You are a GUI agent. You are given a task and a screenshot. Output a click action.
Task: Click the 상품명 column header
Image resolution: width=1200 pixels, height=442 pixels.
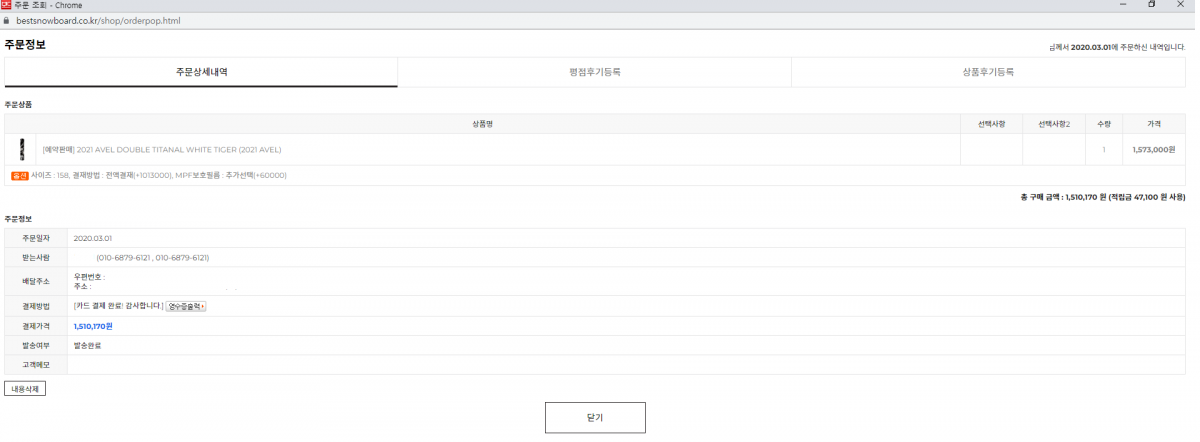coord(482,124)
